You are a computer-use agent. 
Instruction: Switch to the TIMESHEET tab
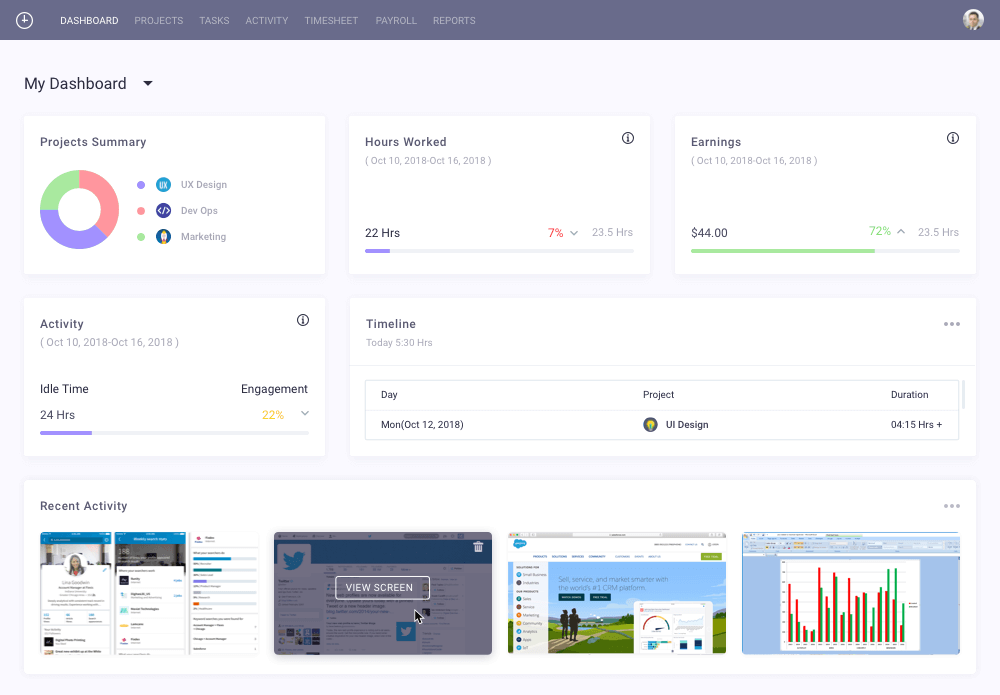coord(331,20)
